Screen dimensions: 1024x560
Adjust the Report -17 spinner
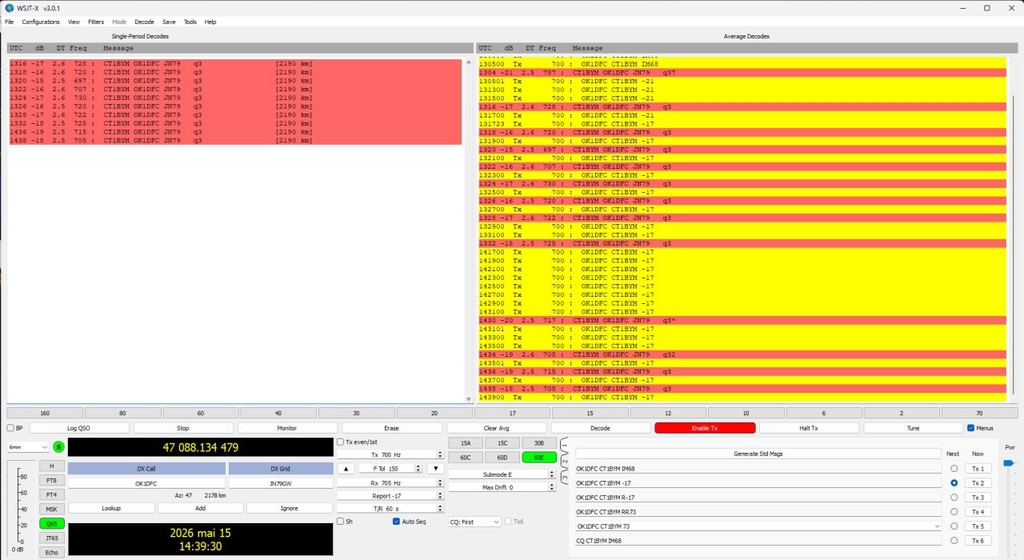(440, 496)
